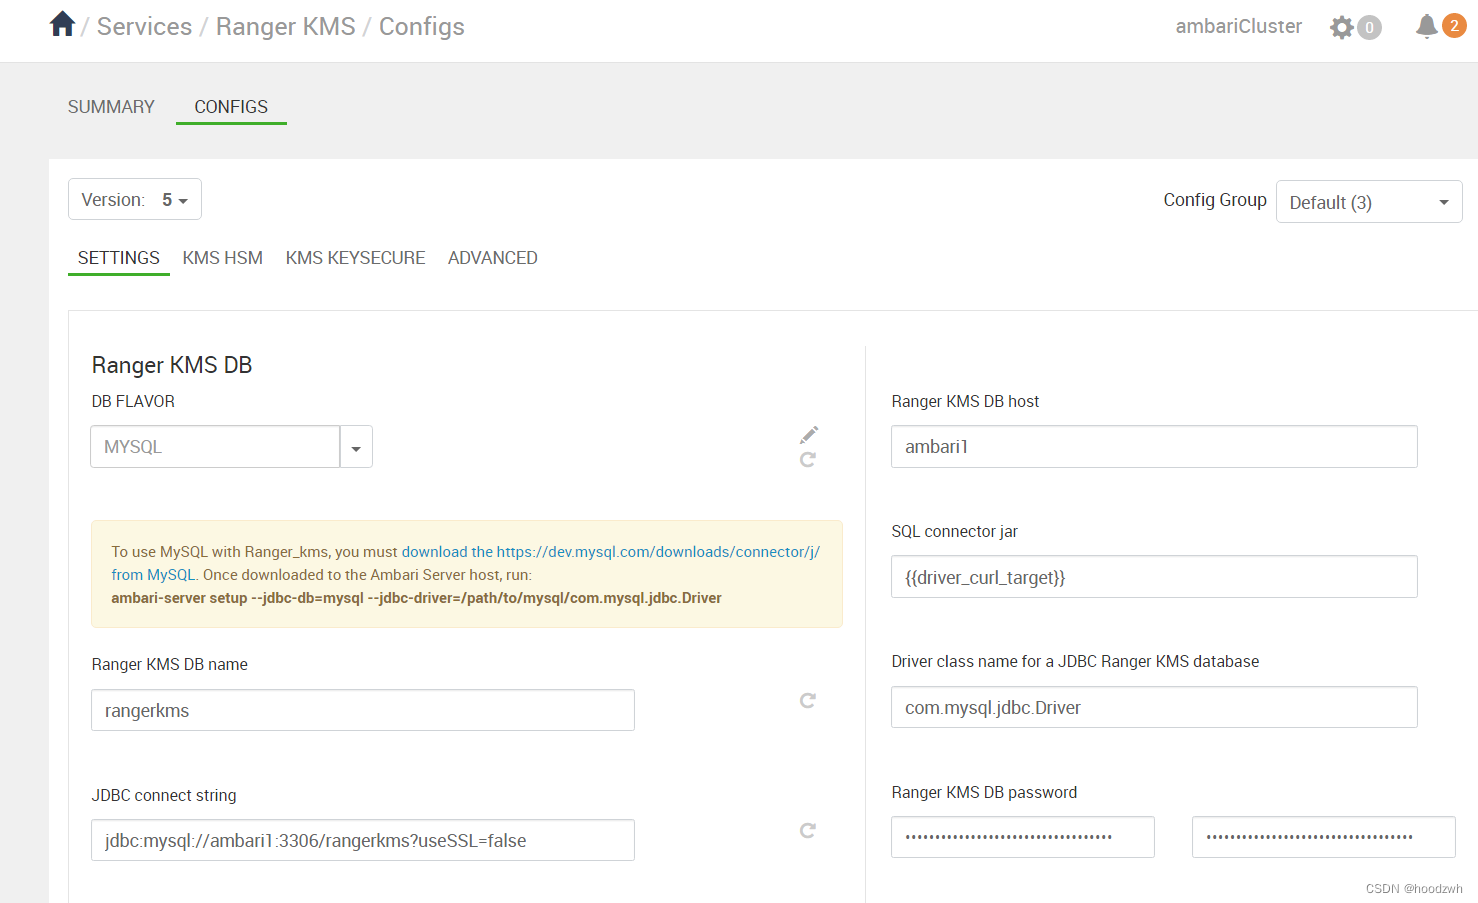Click the Driver class name field
Viewport: 1478px width, 903px height.
[x=1154, y=707]
